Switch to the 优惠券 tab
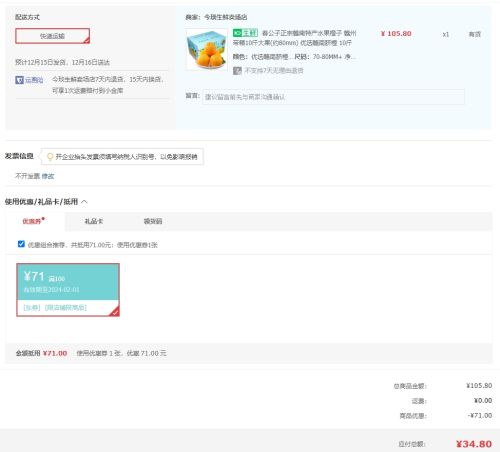The image size is (500, 452). tap(33, 221)
